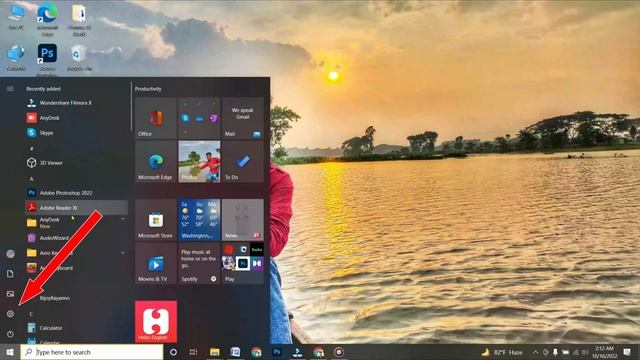Open the Office tile
The height and width of the screenshot is (360, 640).
click(156, 118)
